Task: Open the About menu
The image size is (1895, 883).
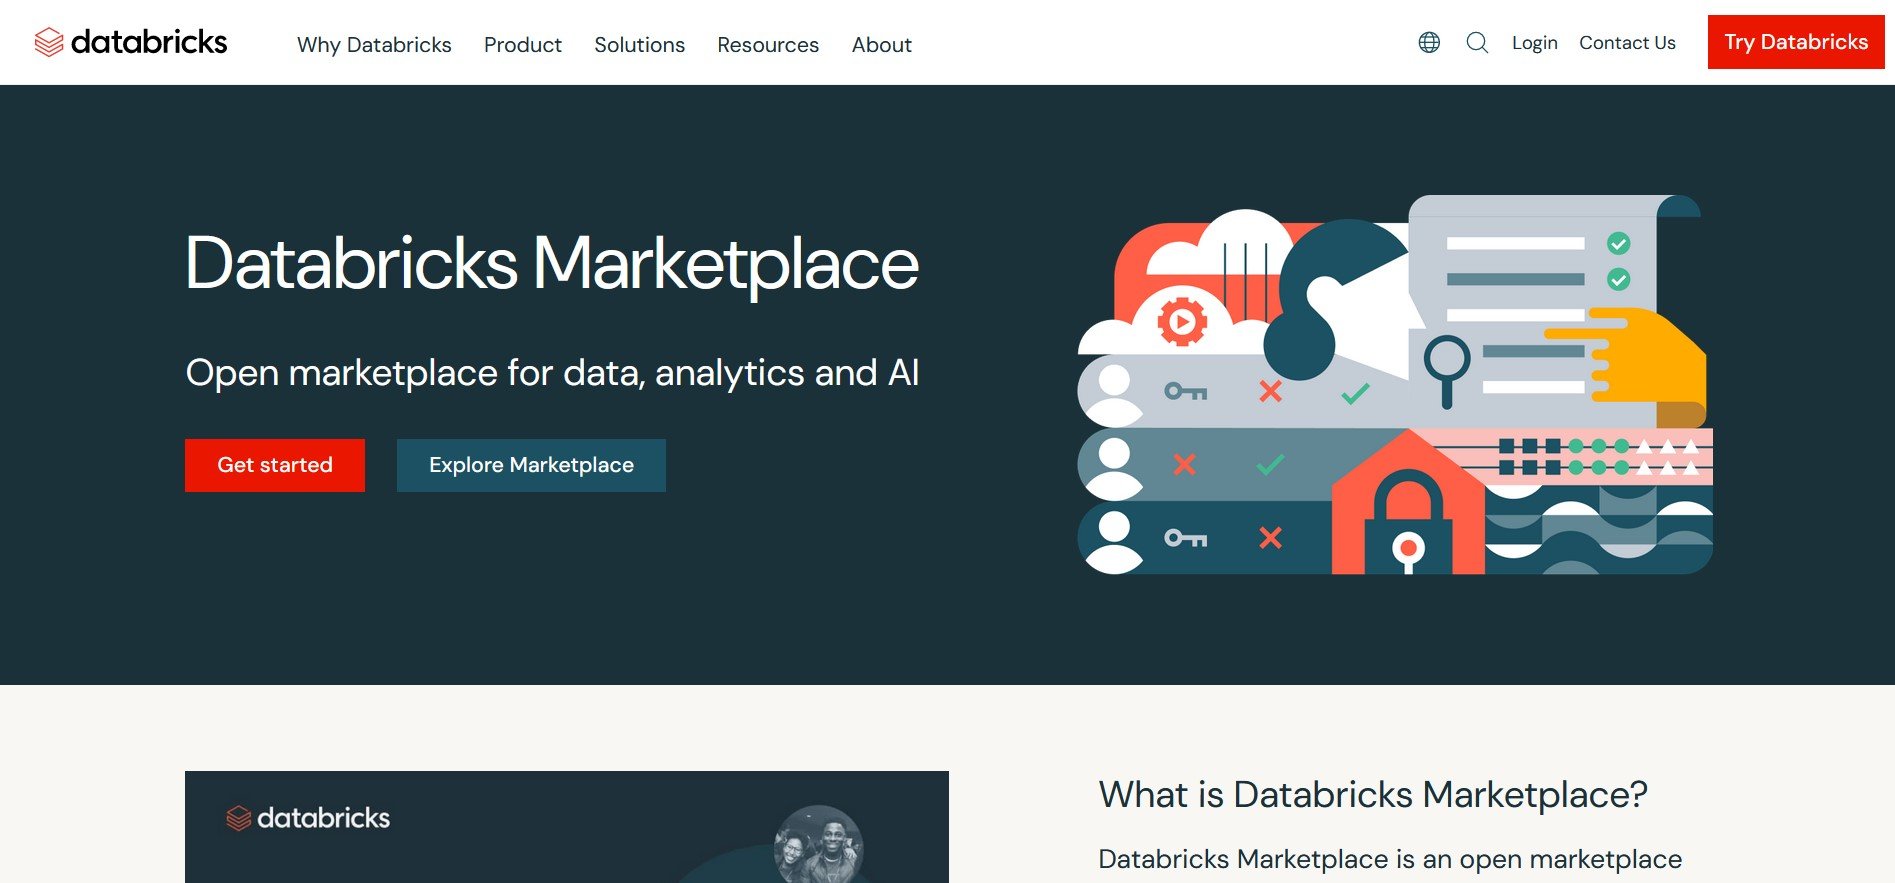Action: pyautogui.click(x=882, y=45)
